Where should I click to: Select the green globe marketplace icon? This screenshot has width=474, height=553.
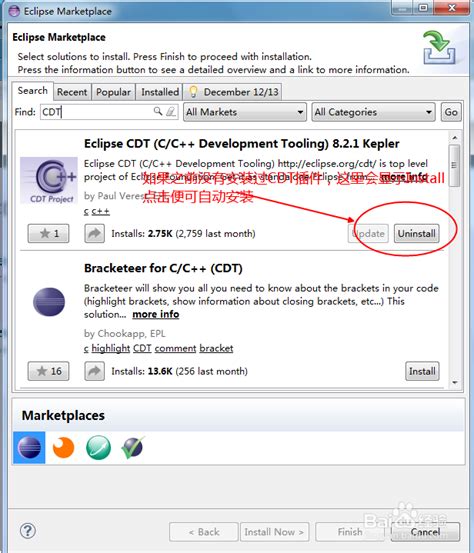(98, 448)
